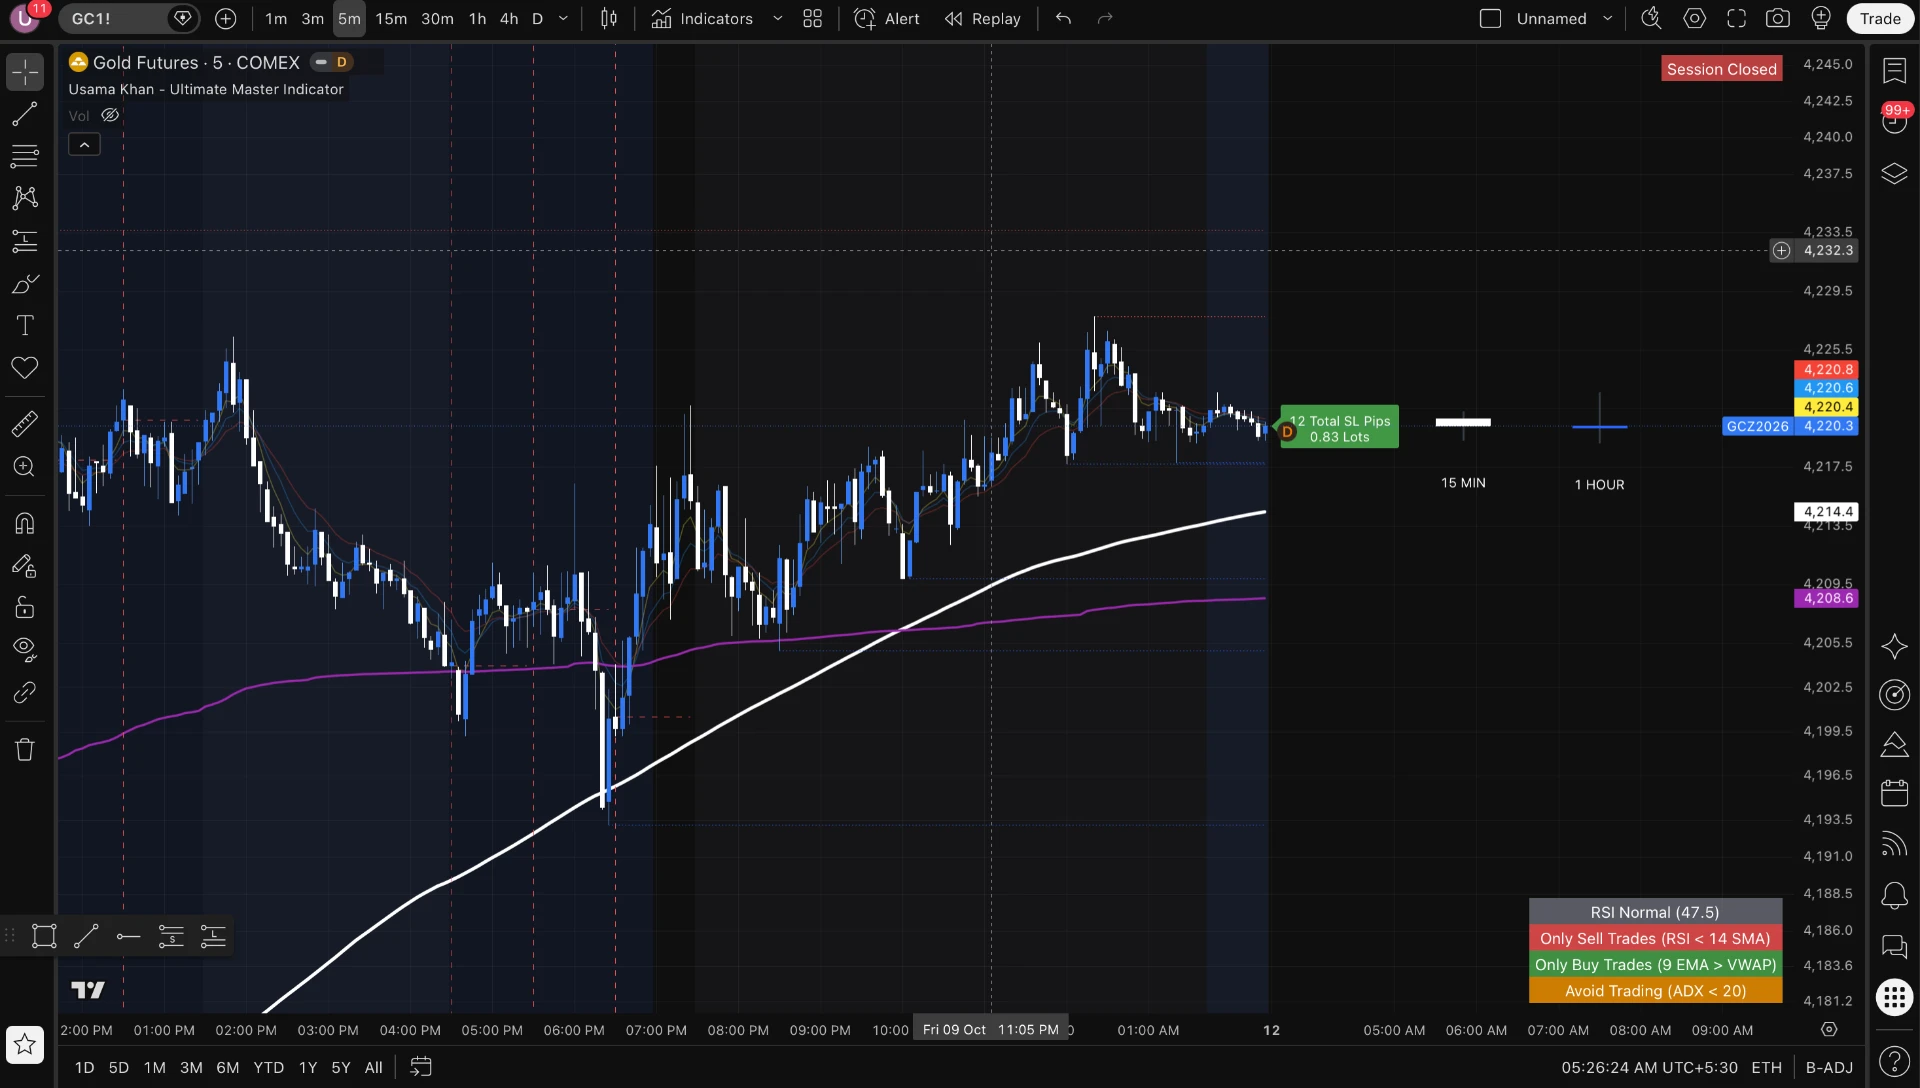The image size is (1920, 1088).
Task: Remove drawings with trash icon
Action: click(25, 749)
